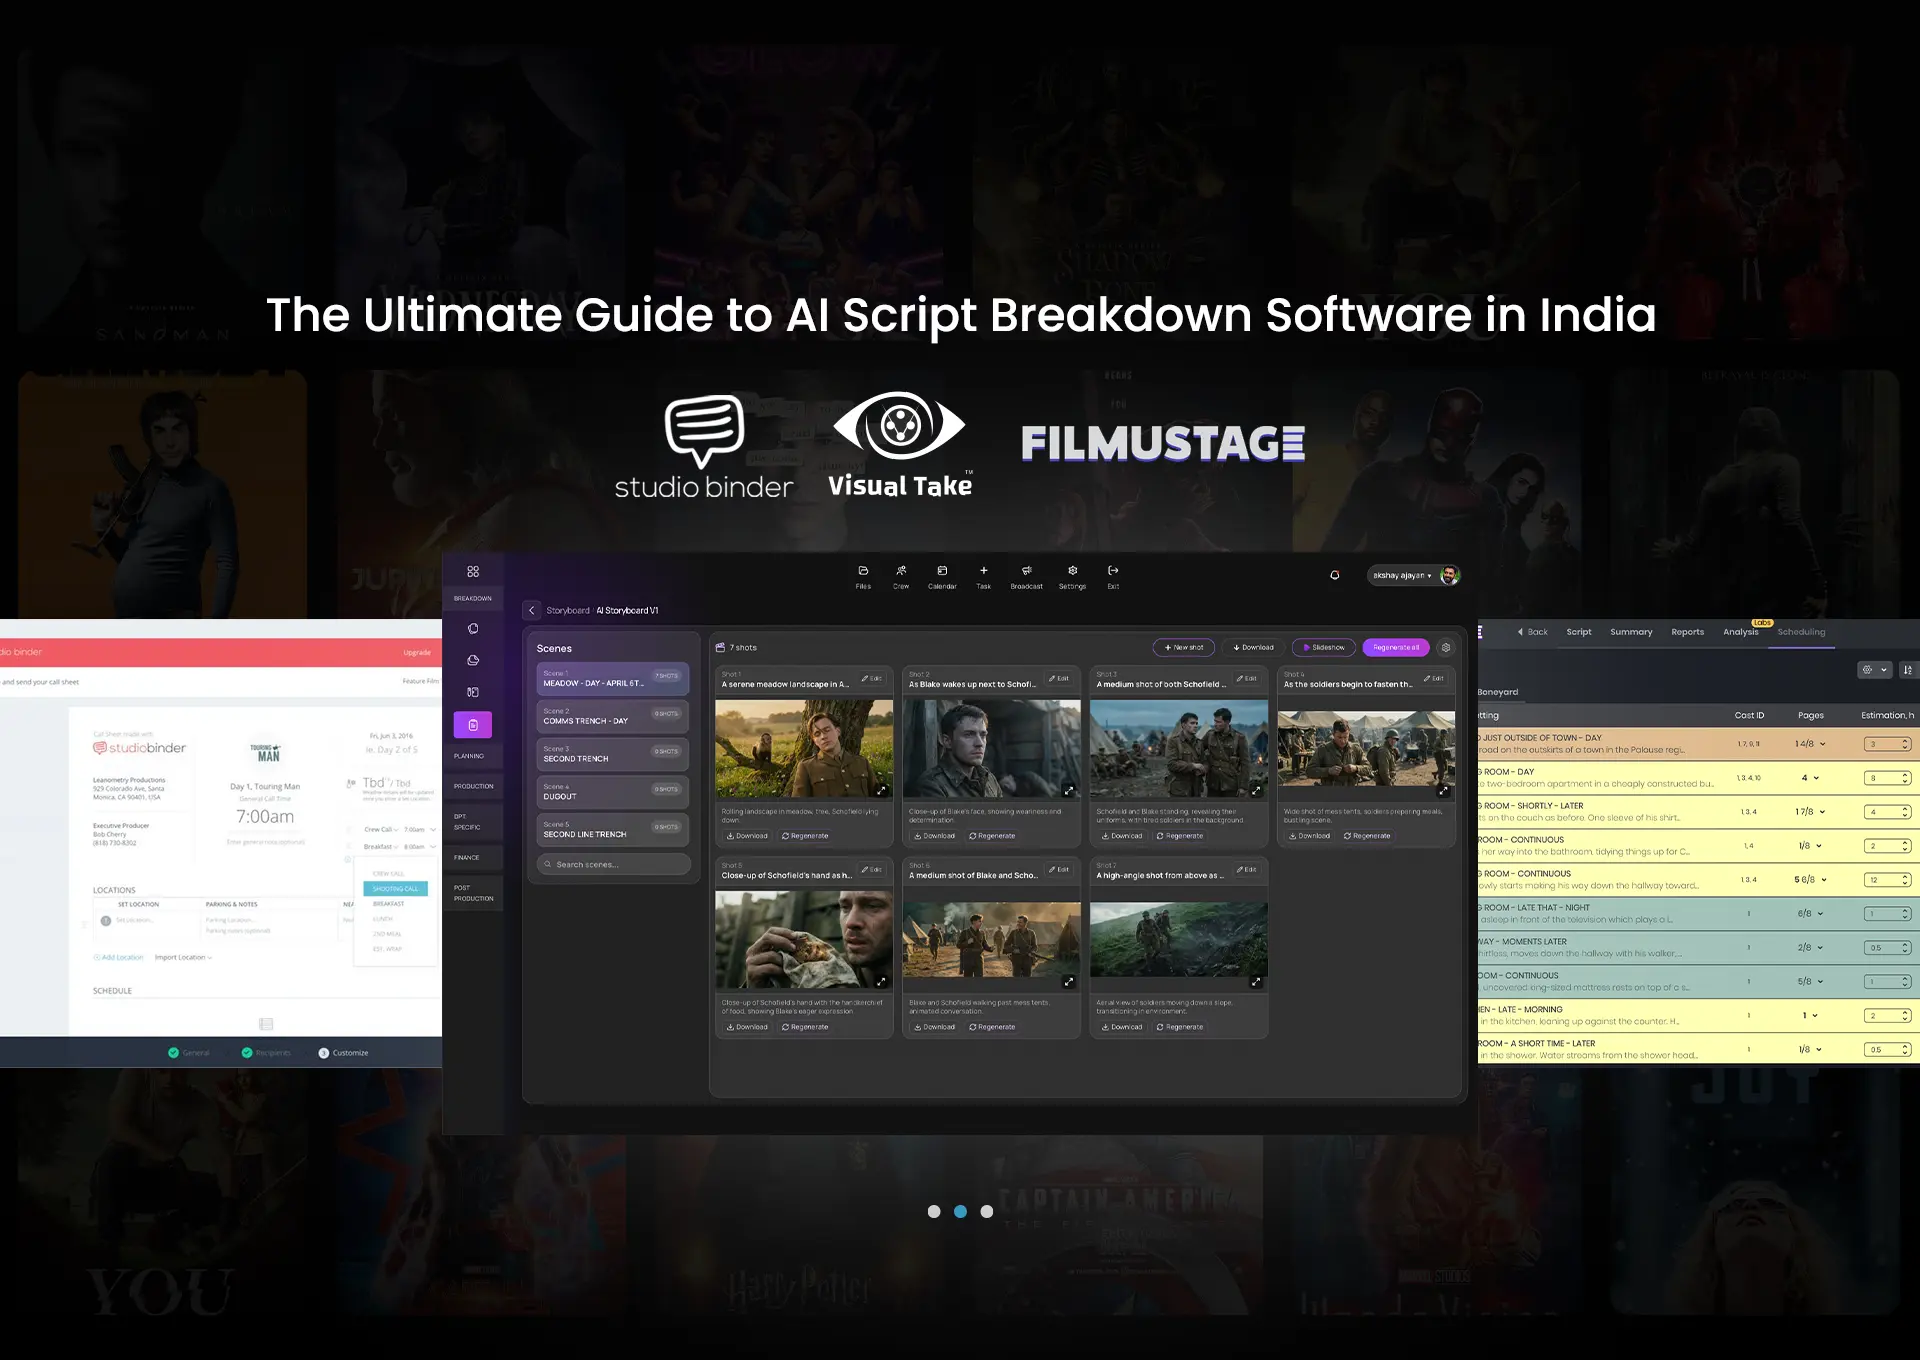This screenshot has width=1920, height=1360.
Task: Open the gear dropdown in Filmustage scheduling
Action: coord(1875,670)
